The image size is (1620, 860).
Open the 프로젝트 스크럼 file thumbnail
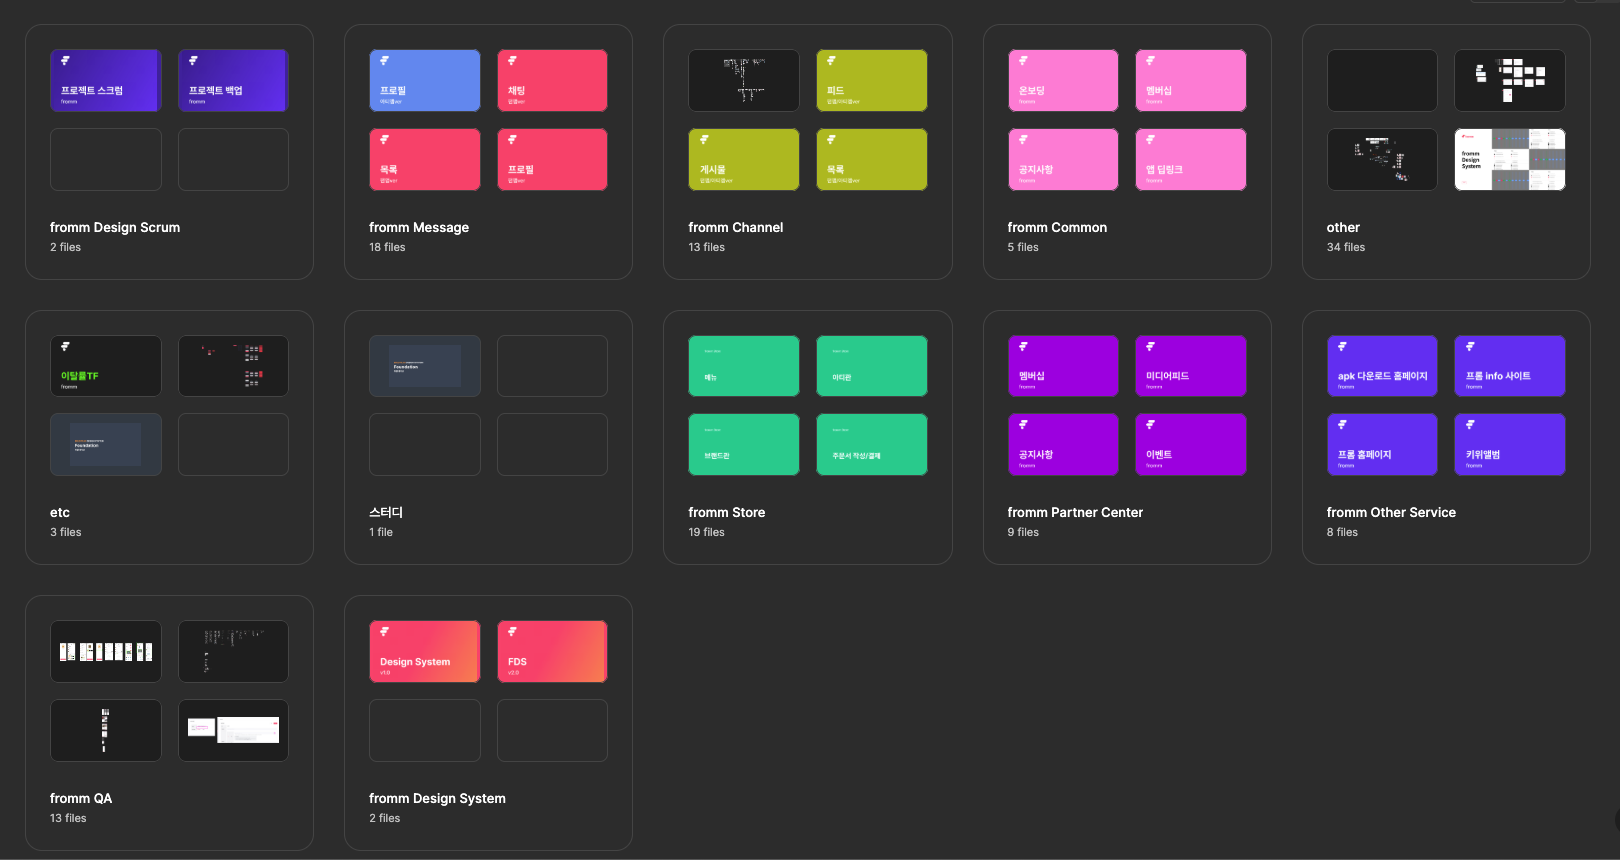[106, 81]
